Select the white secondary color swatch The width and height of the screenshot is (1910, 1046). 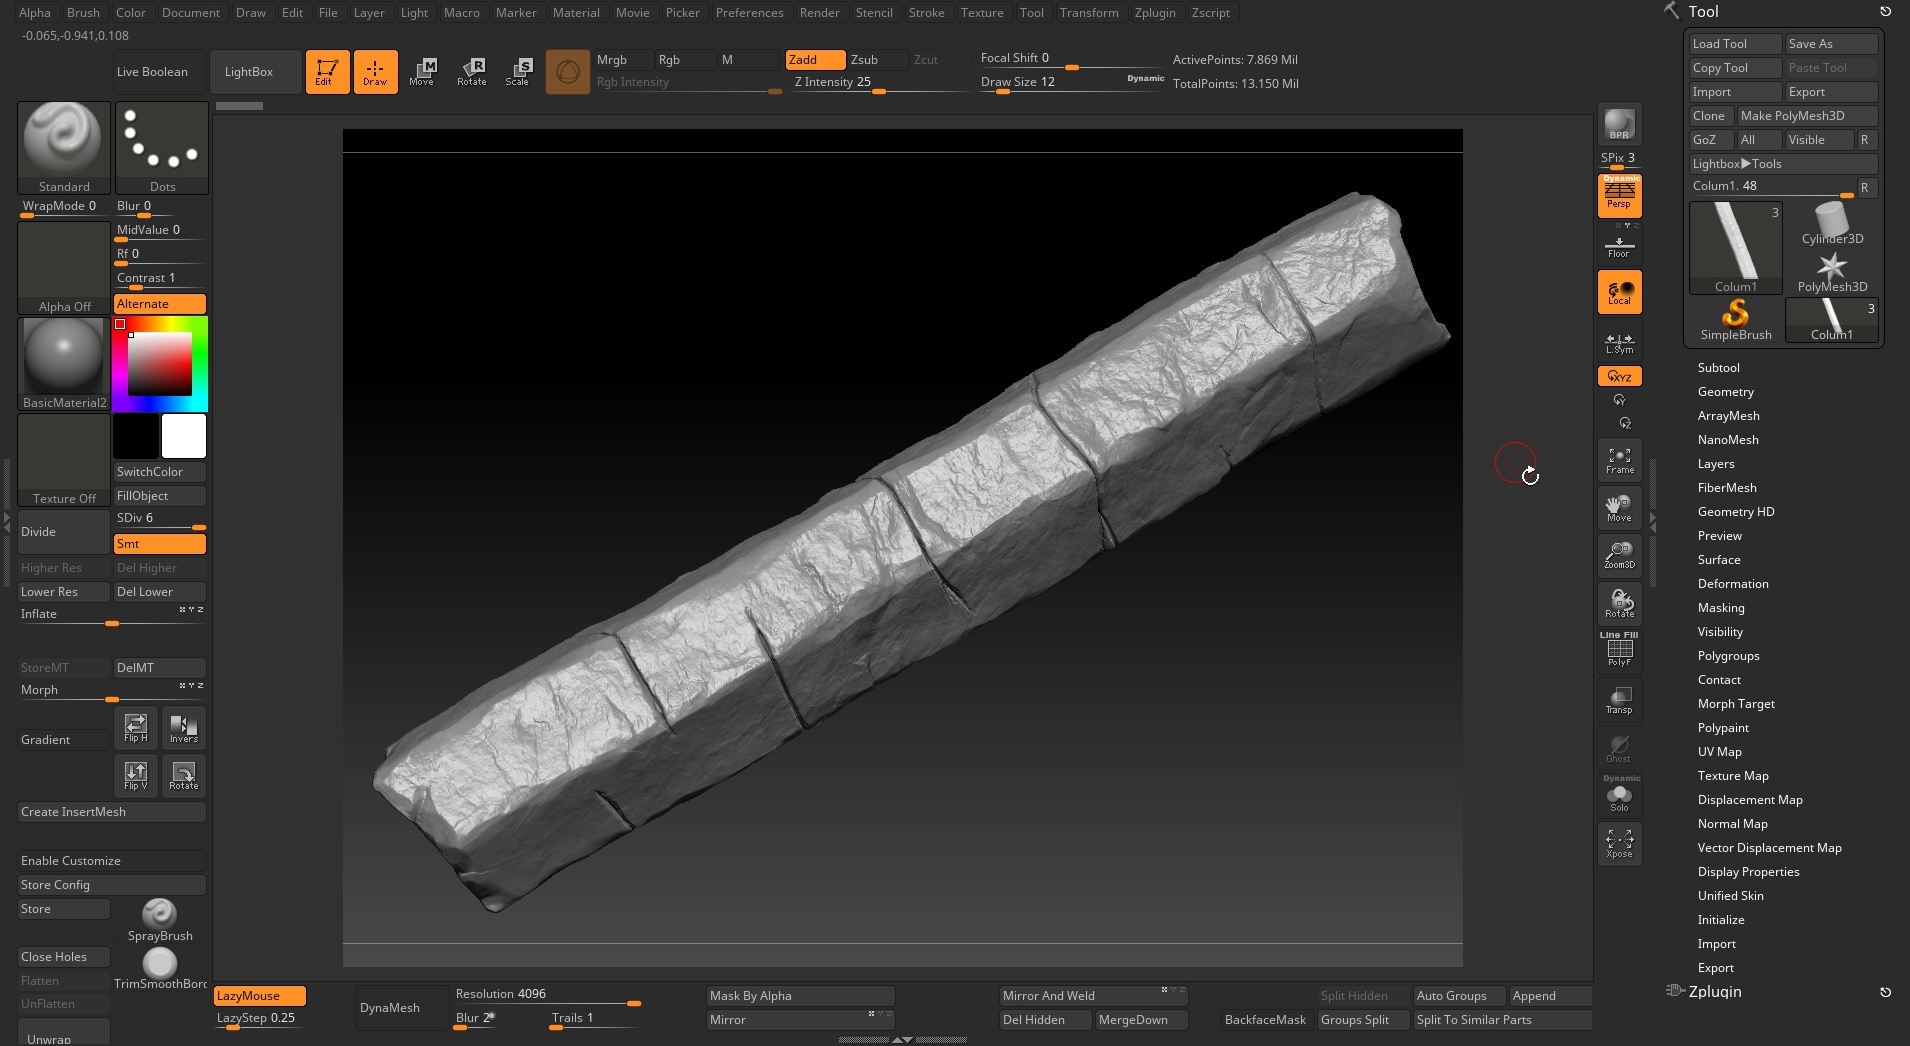tap(184, 436)
